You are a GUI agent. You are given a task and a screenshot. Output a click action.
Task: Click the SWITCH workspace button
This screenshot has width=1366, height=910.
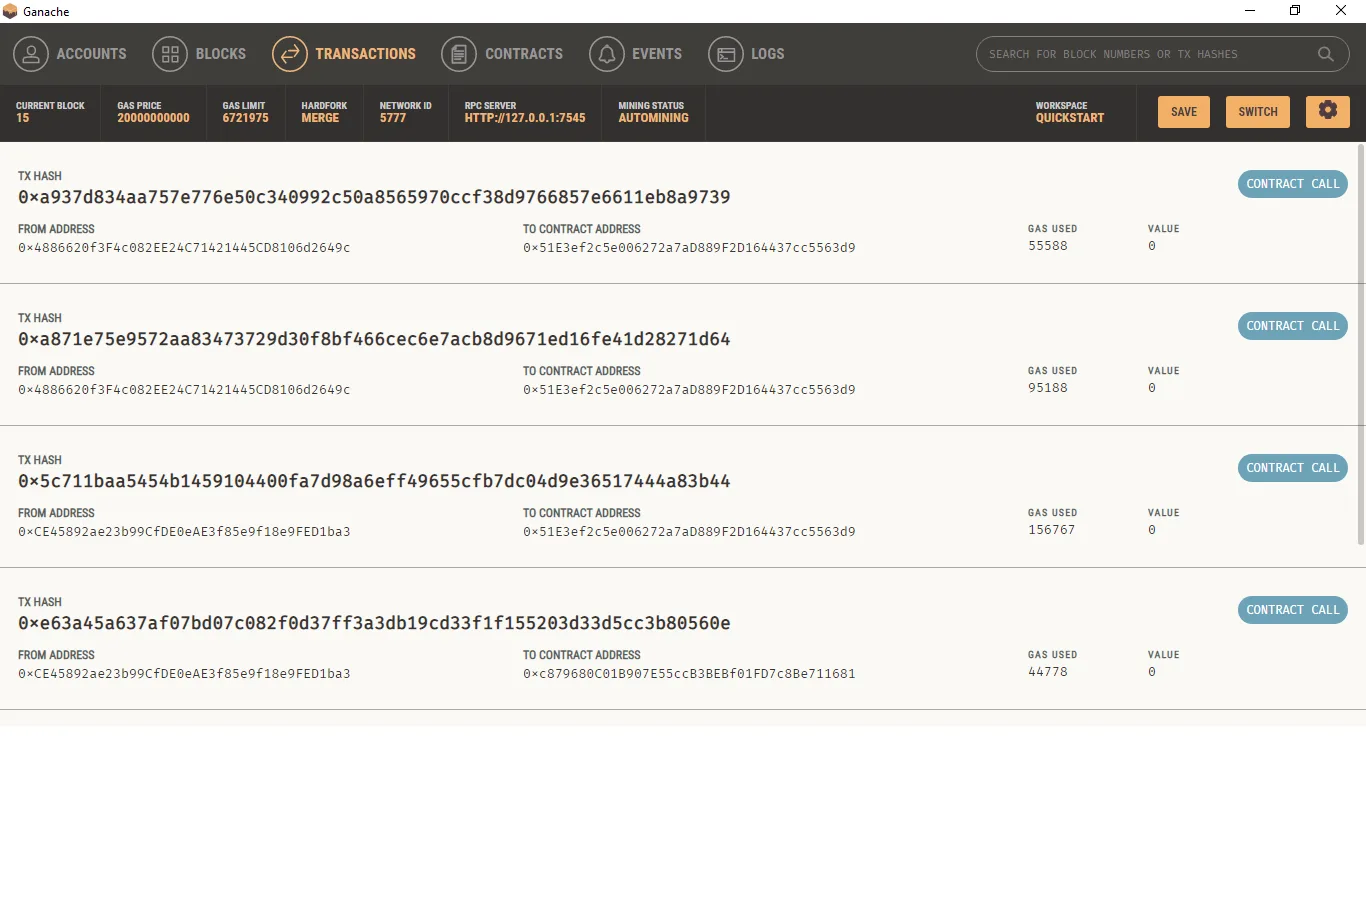tap(1258, 112)
